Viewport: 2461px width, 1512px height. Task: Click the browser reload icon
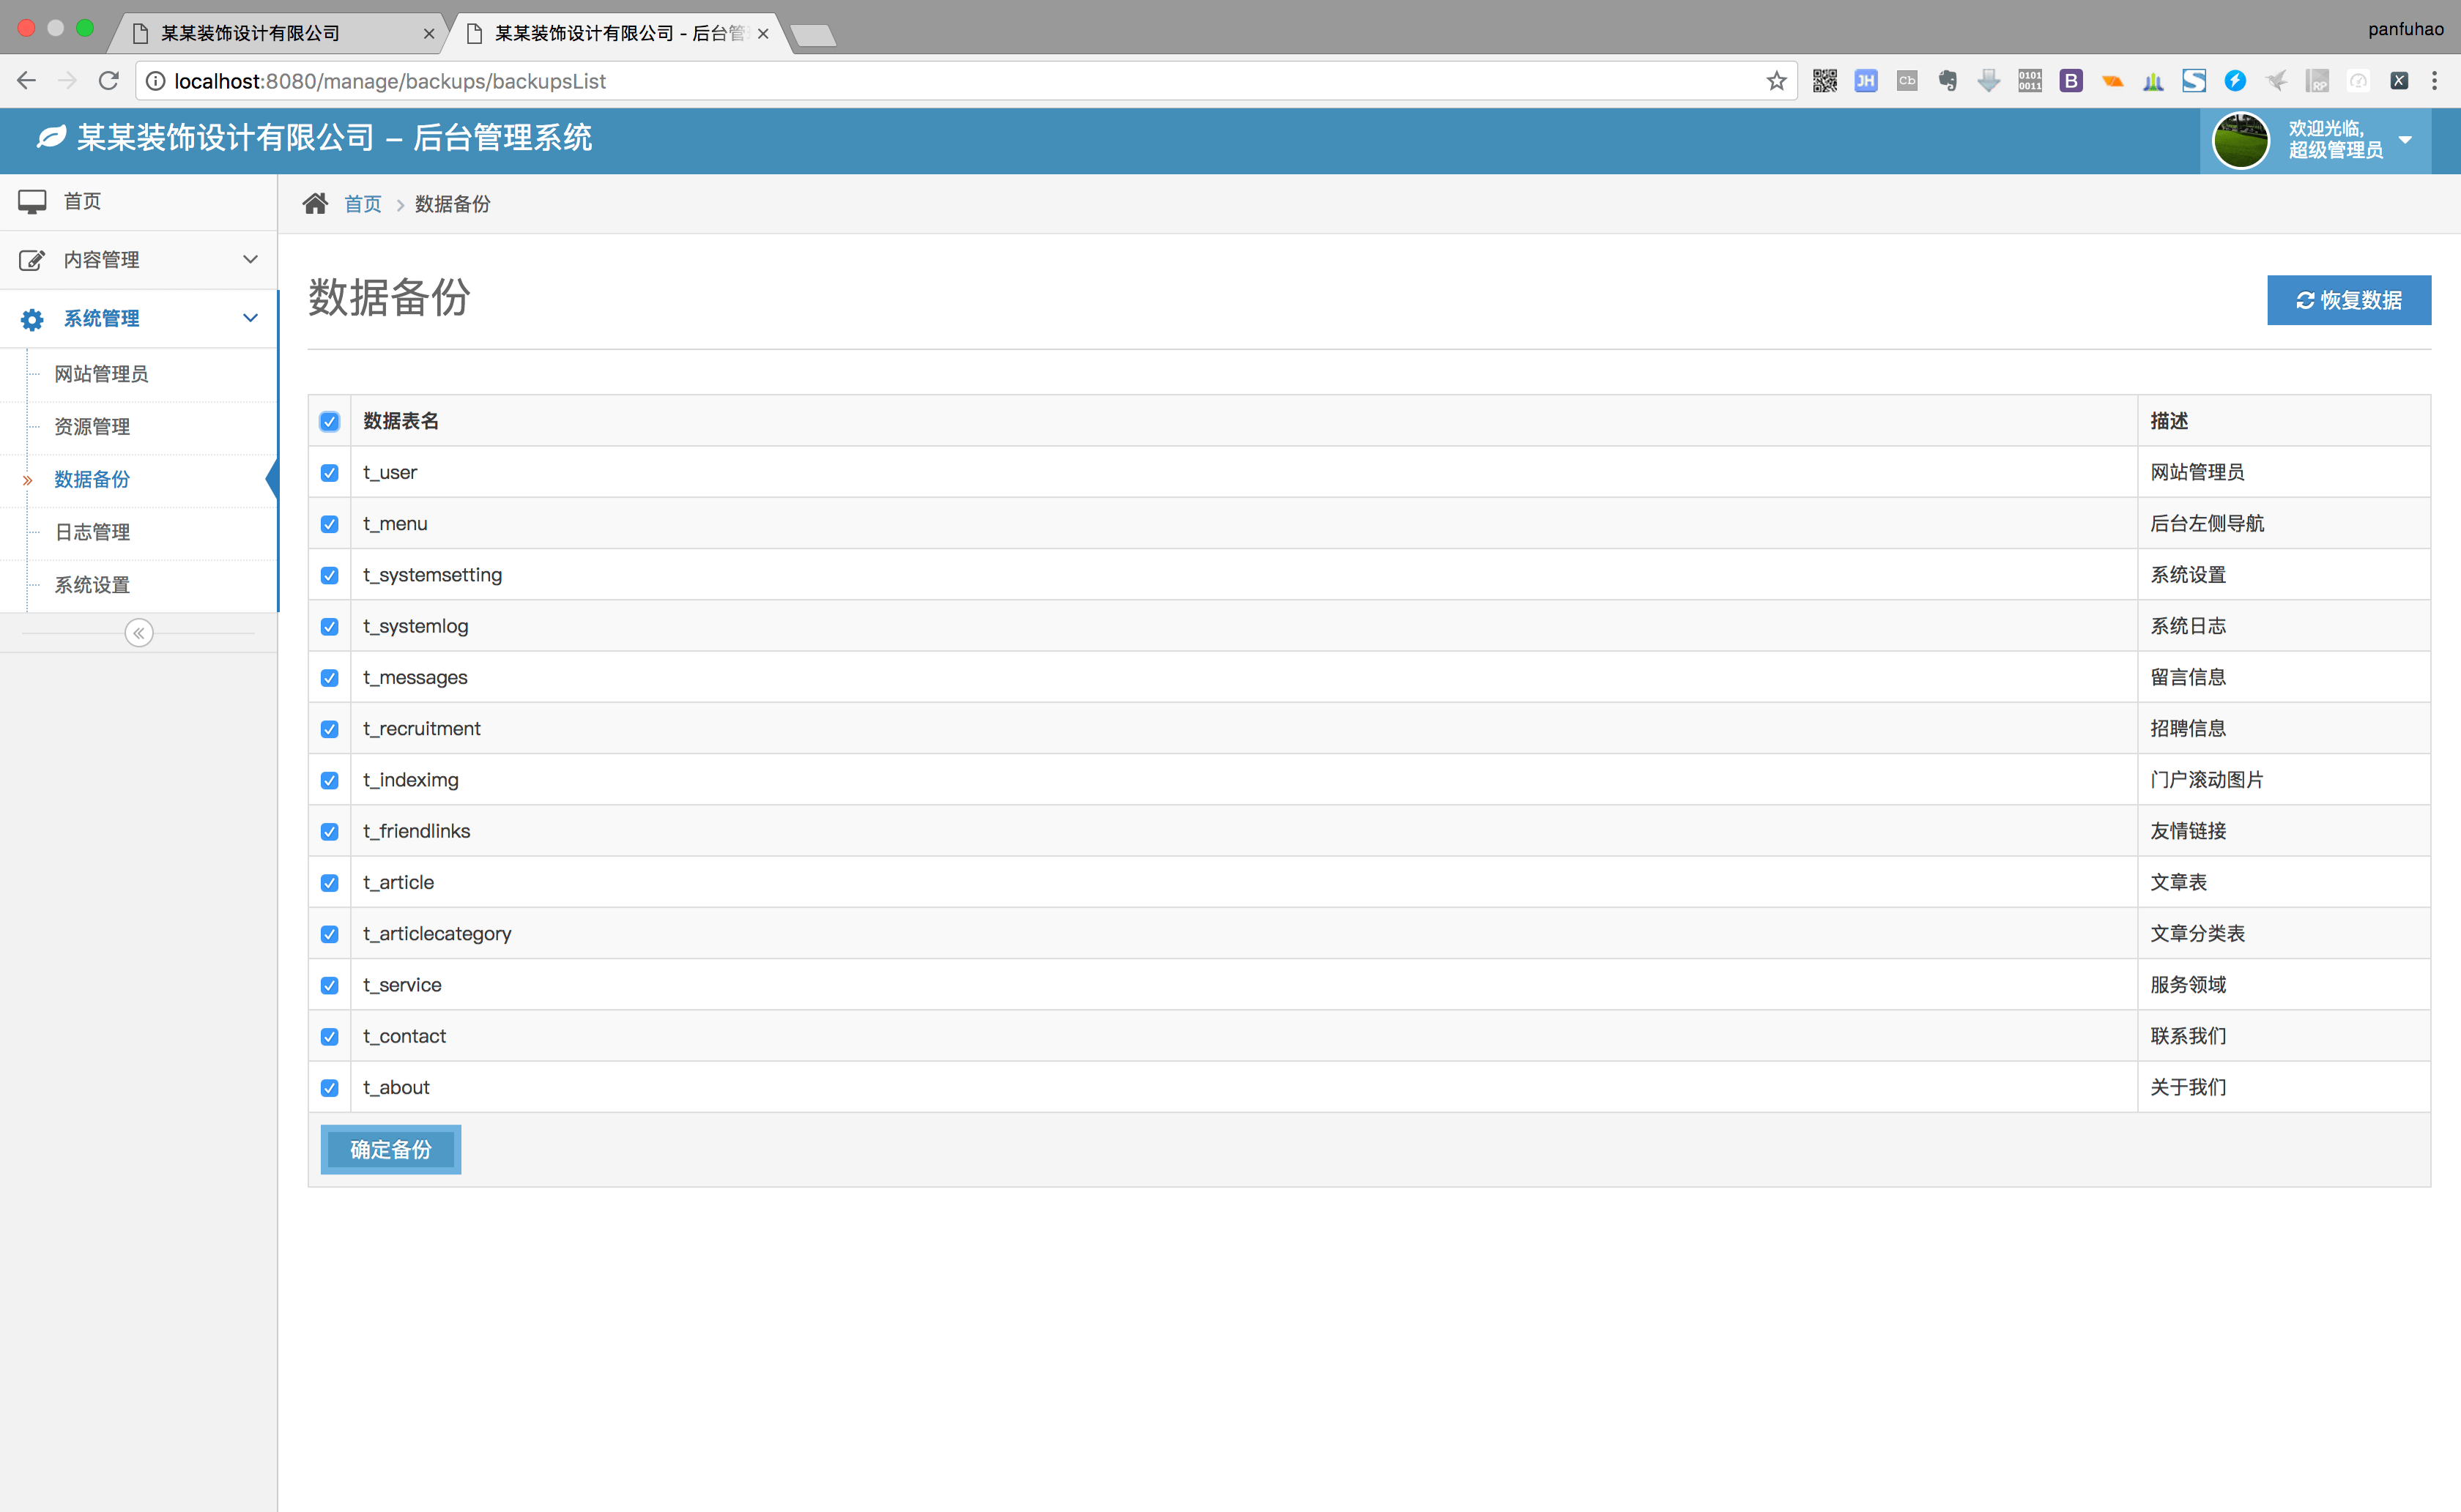[109, 81]
